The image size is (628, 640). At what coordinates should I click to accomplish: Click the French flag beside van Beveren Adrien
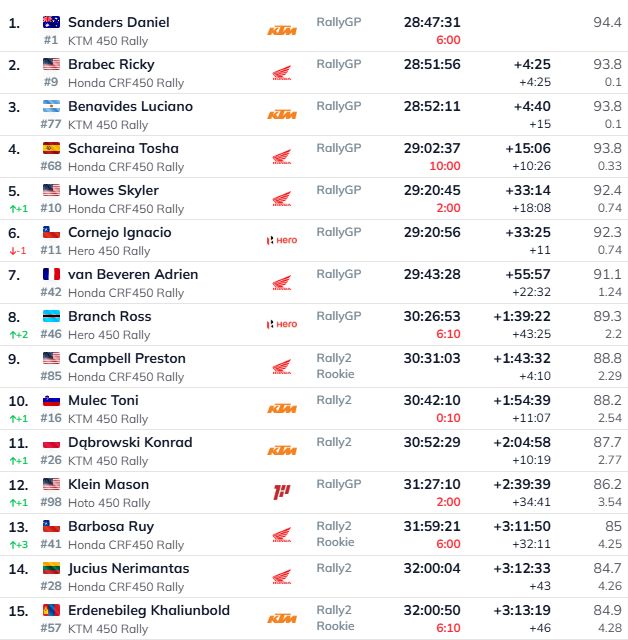pos(52,274)
